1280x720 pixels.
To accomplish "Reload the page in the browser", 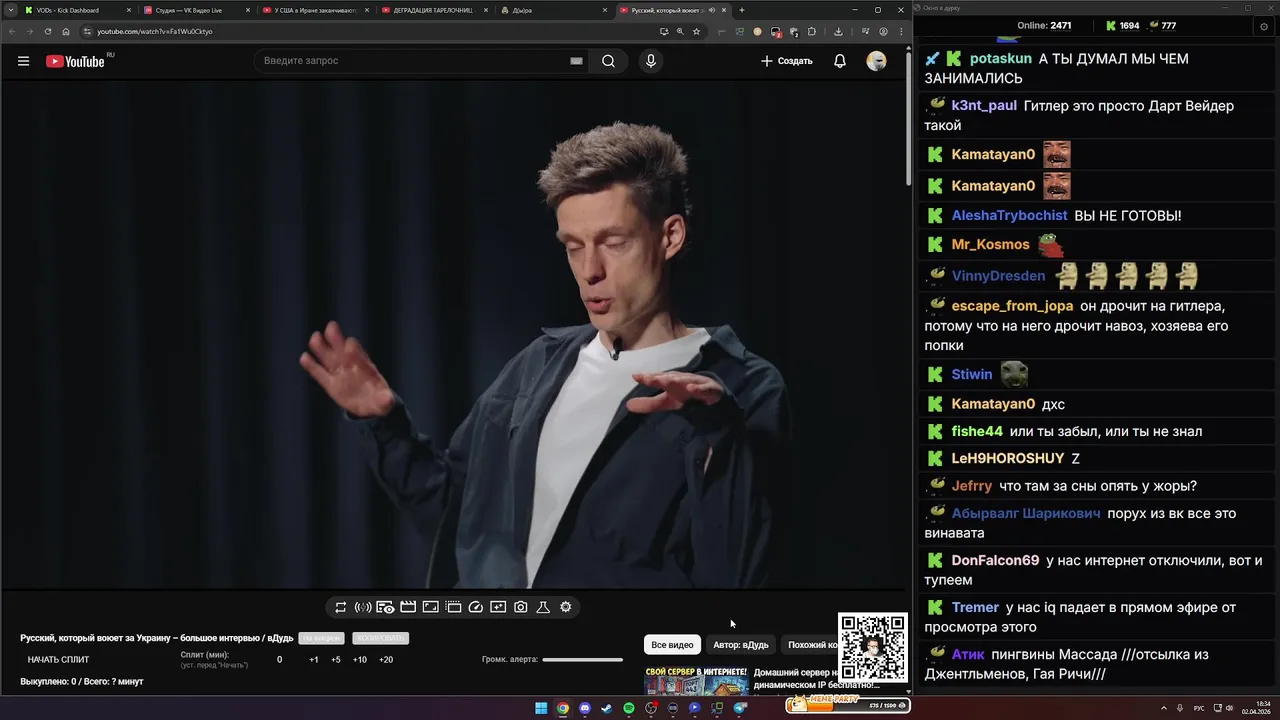I will [48, 31].
